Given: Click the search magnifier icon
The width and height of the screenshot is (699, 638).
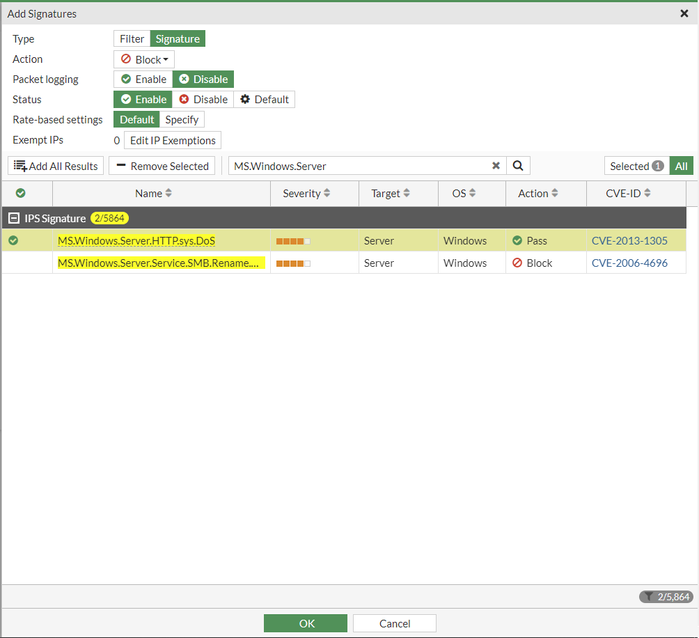Looking at the screenshot, I should [518, 166].
